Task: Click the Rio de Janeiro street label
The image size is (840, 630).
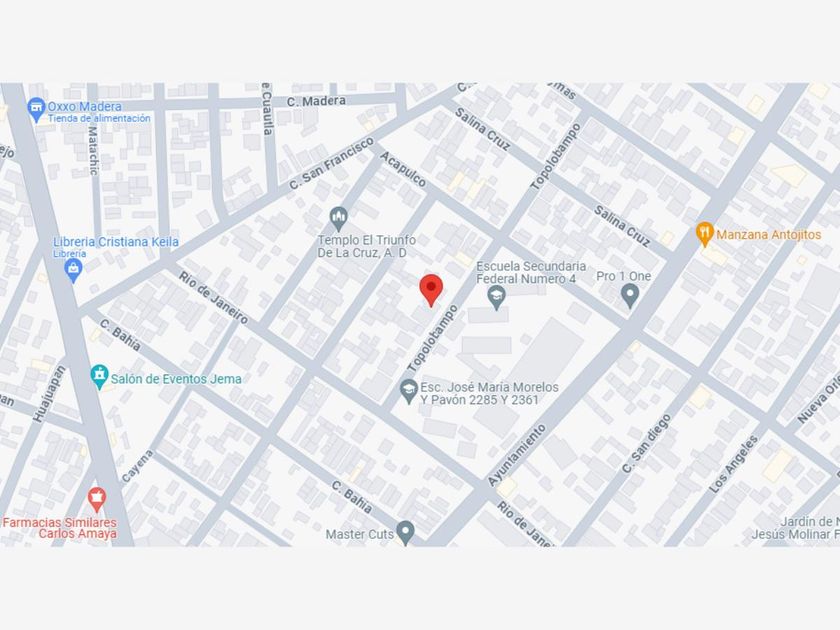Action: click(213, 298)
